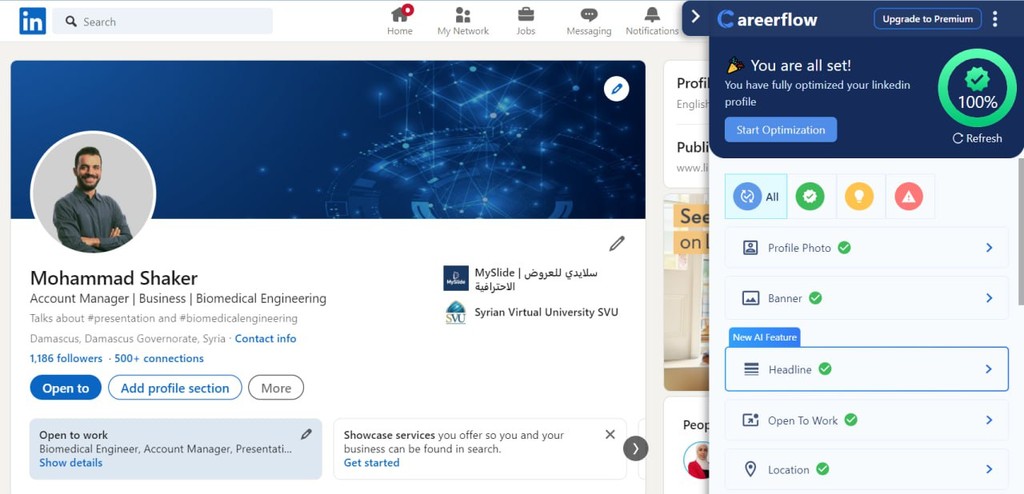Click the Profile Photo icon in Careerflow
Screen dimensions: 1024x494
750,248
